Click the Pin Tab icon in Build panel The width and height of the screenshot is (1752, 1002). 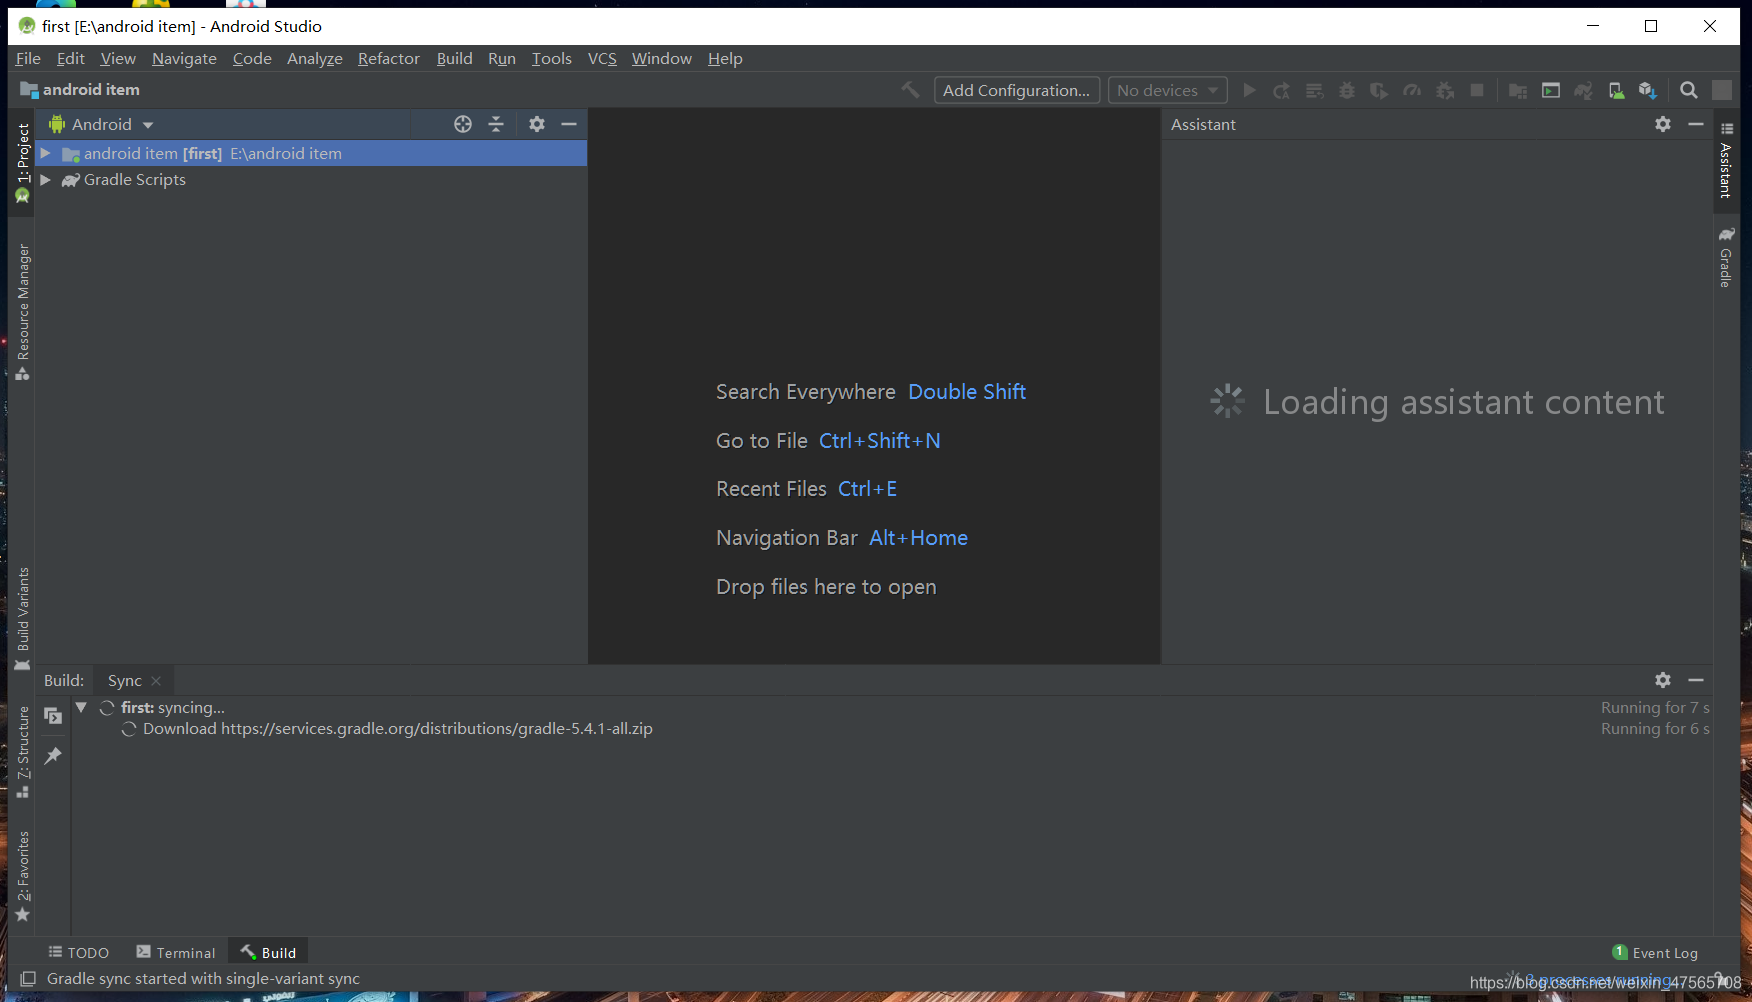point(53,756)
